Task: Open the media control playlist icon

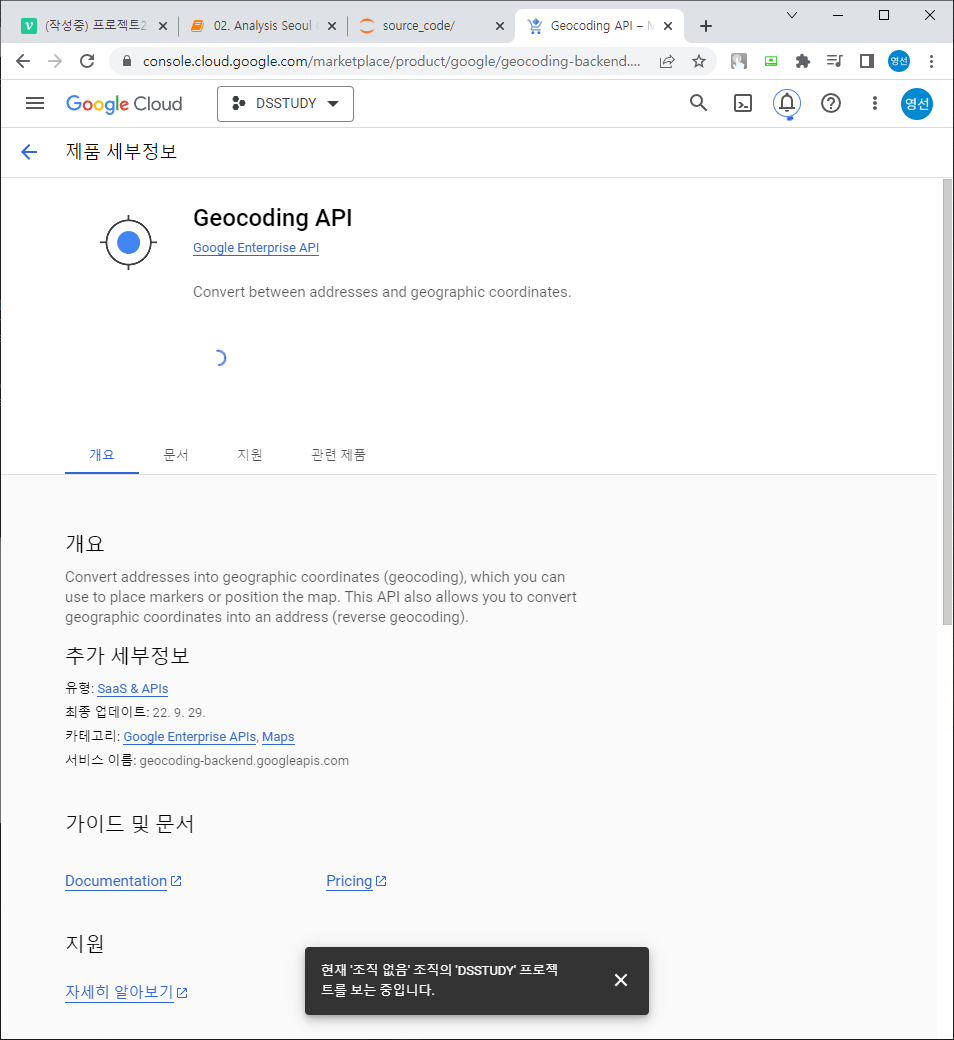Action: pyautogui.click(x=835, y=62)
